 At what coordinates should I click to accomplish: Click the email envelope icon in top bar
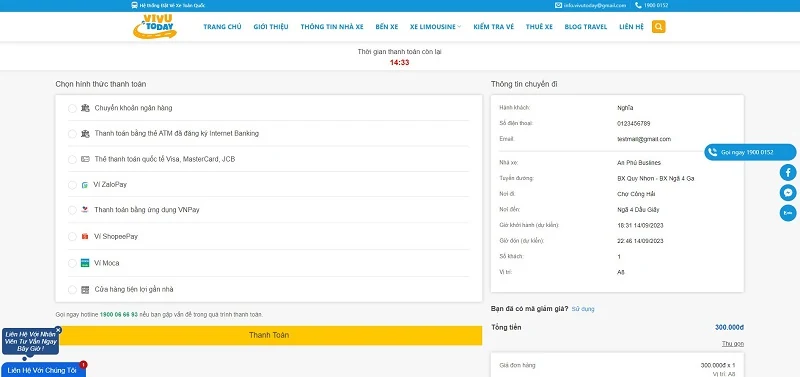(558, 5)
